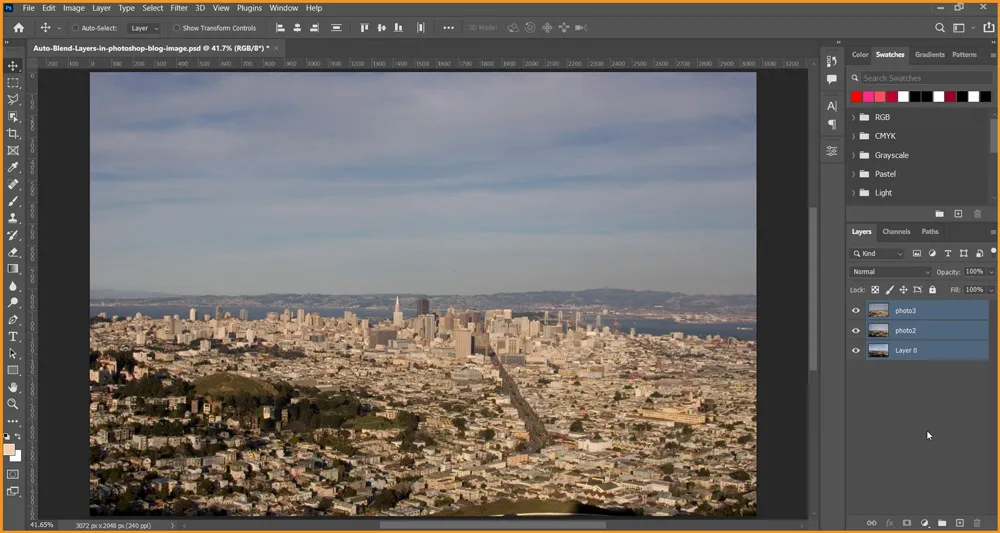Create new fill or adjustment layer
This screenshot has height=533, width=1000.
pyautogui.click(x=925, y=523)
